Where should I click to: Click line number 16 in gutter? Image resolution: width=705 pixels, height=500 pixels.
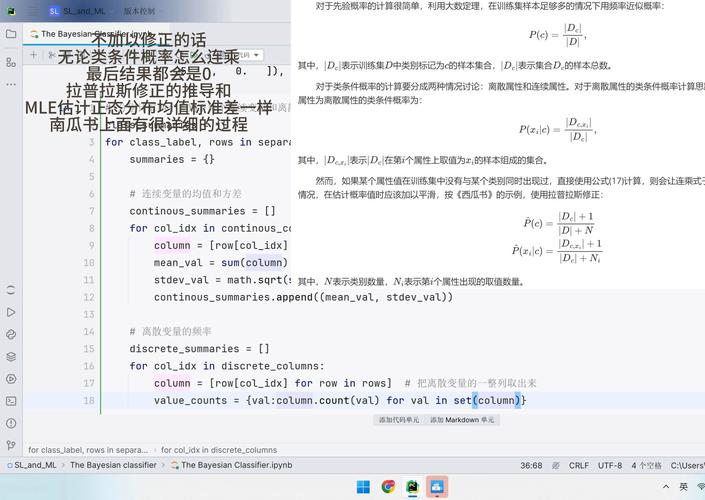(89, 366)
